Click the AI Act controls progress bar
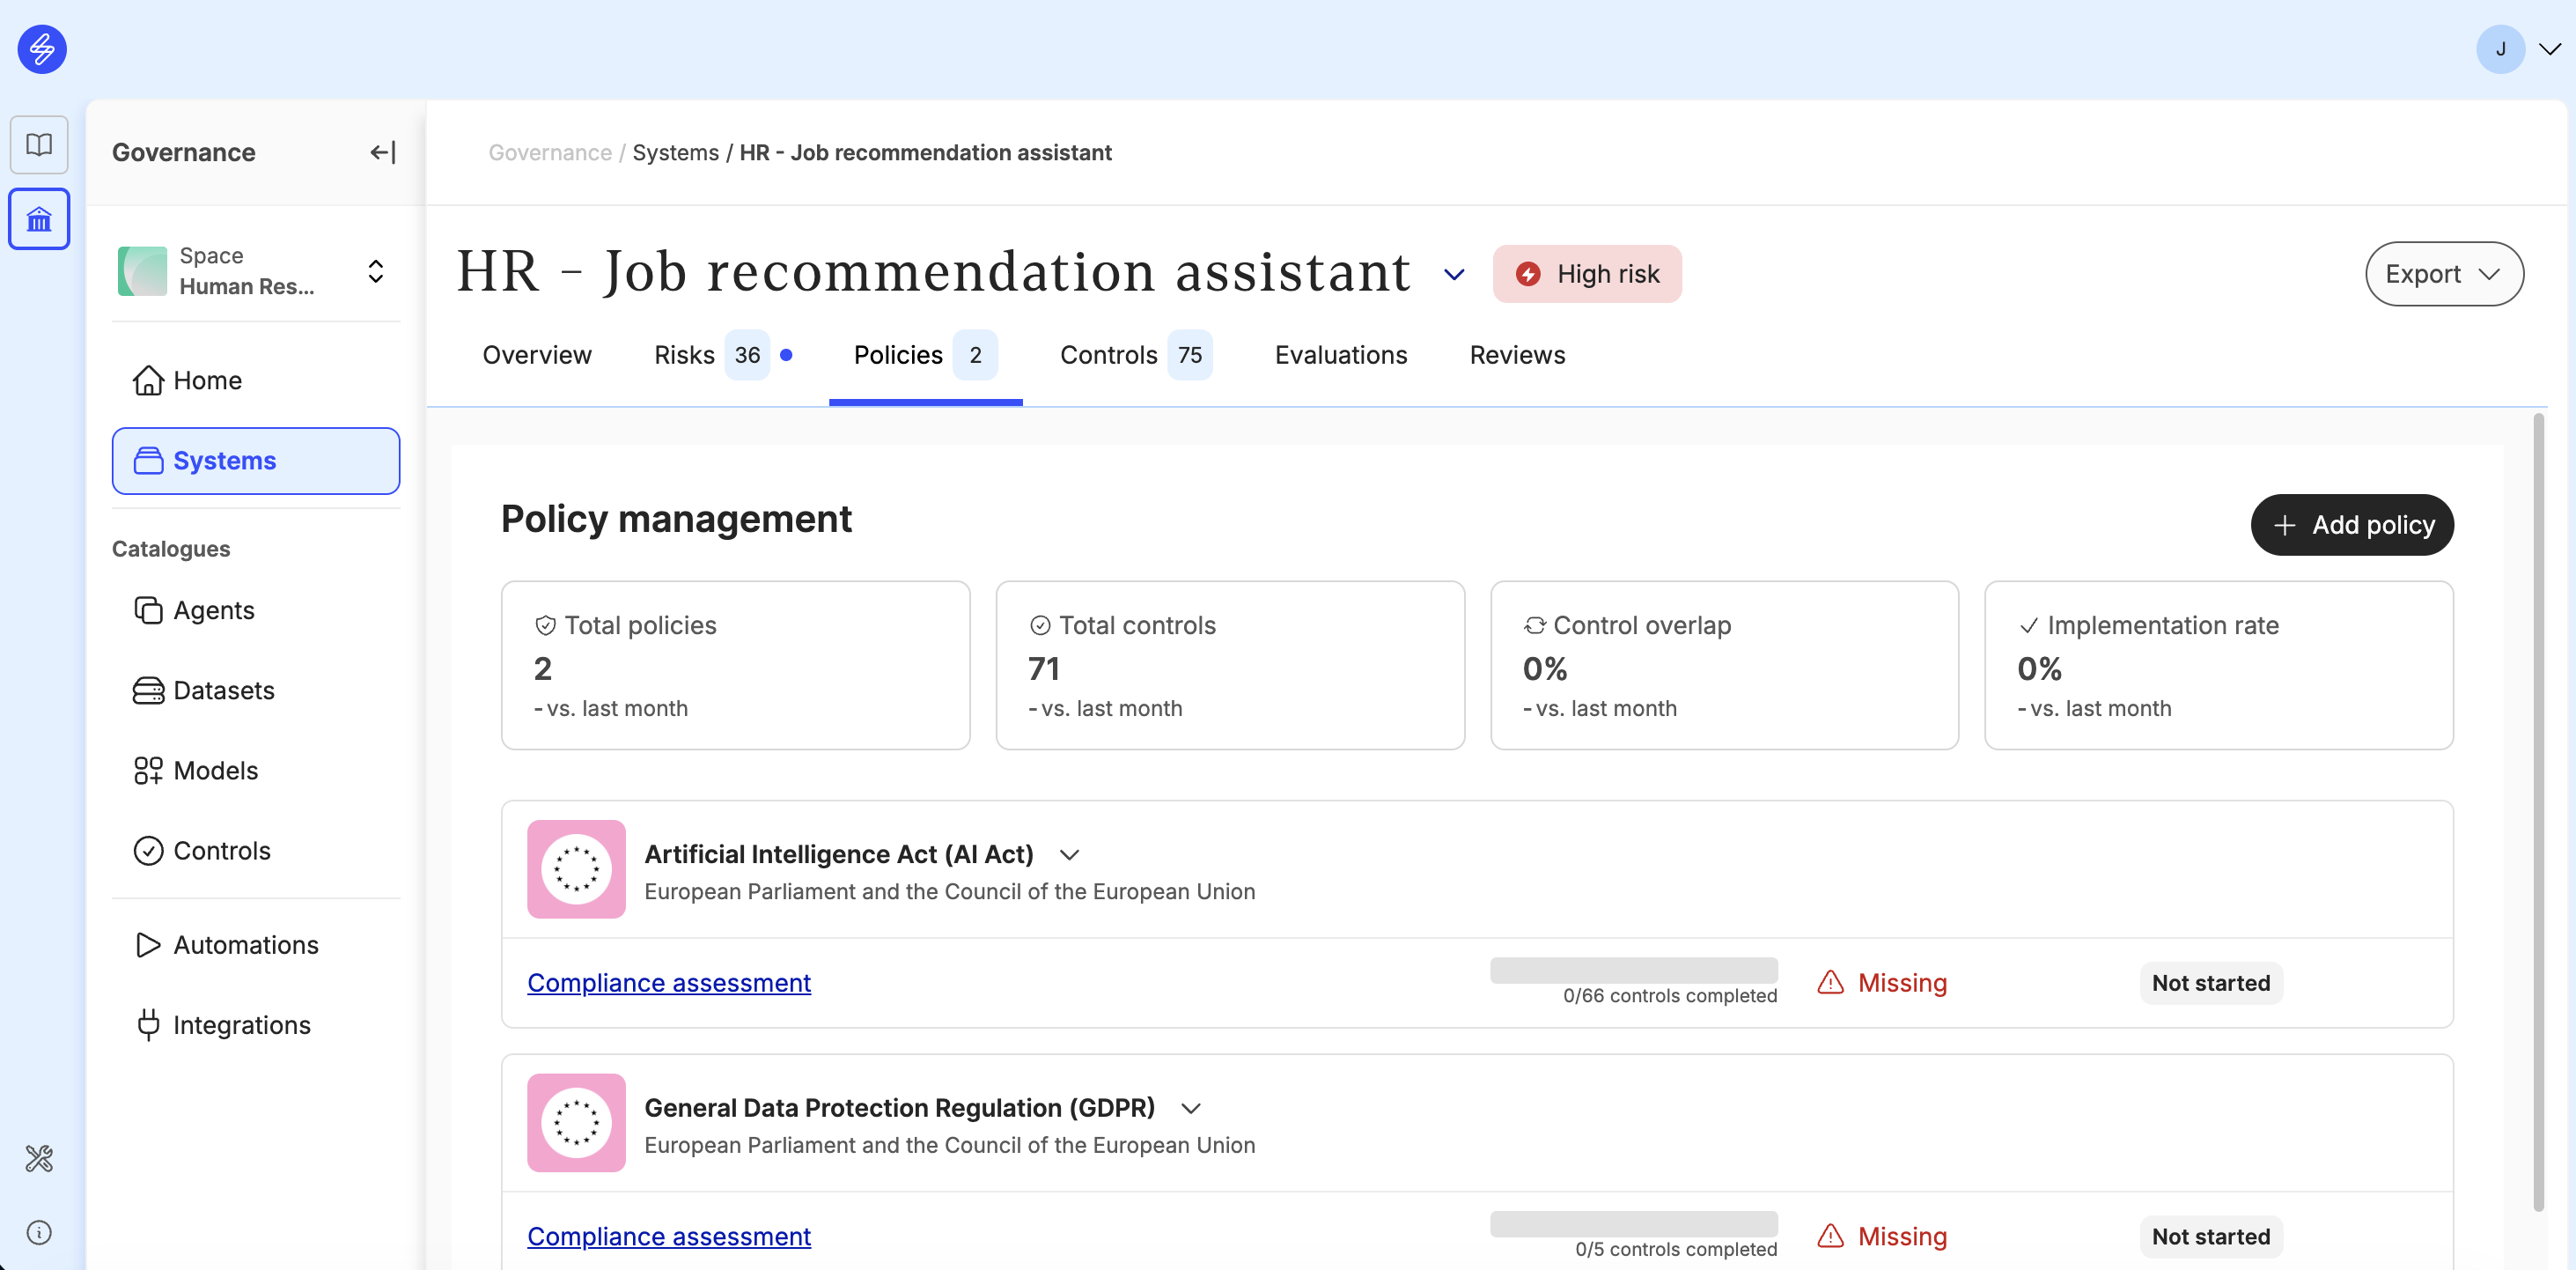The image size is (2576, 1270). (x=1633, y=970)
